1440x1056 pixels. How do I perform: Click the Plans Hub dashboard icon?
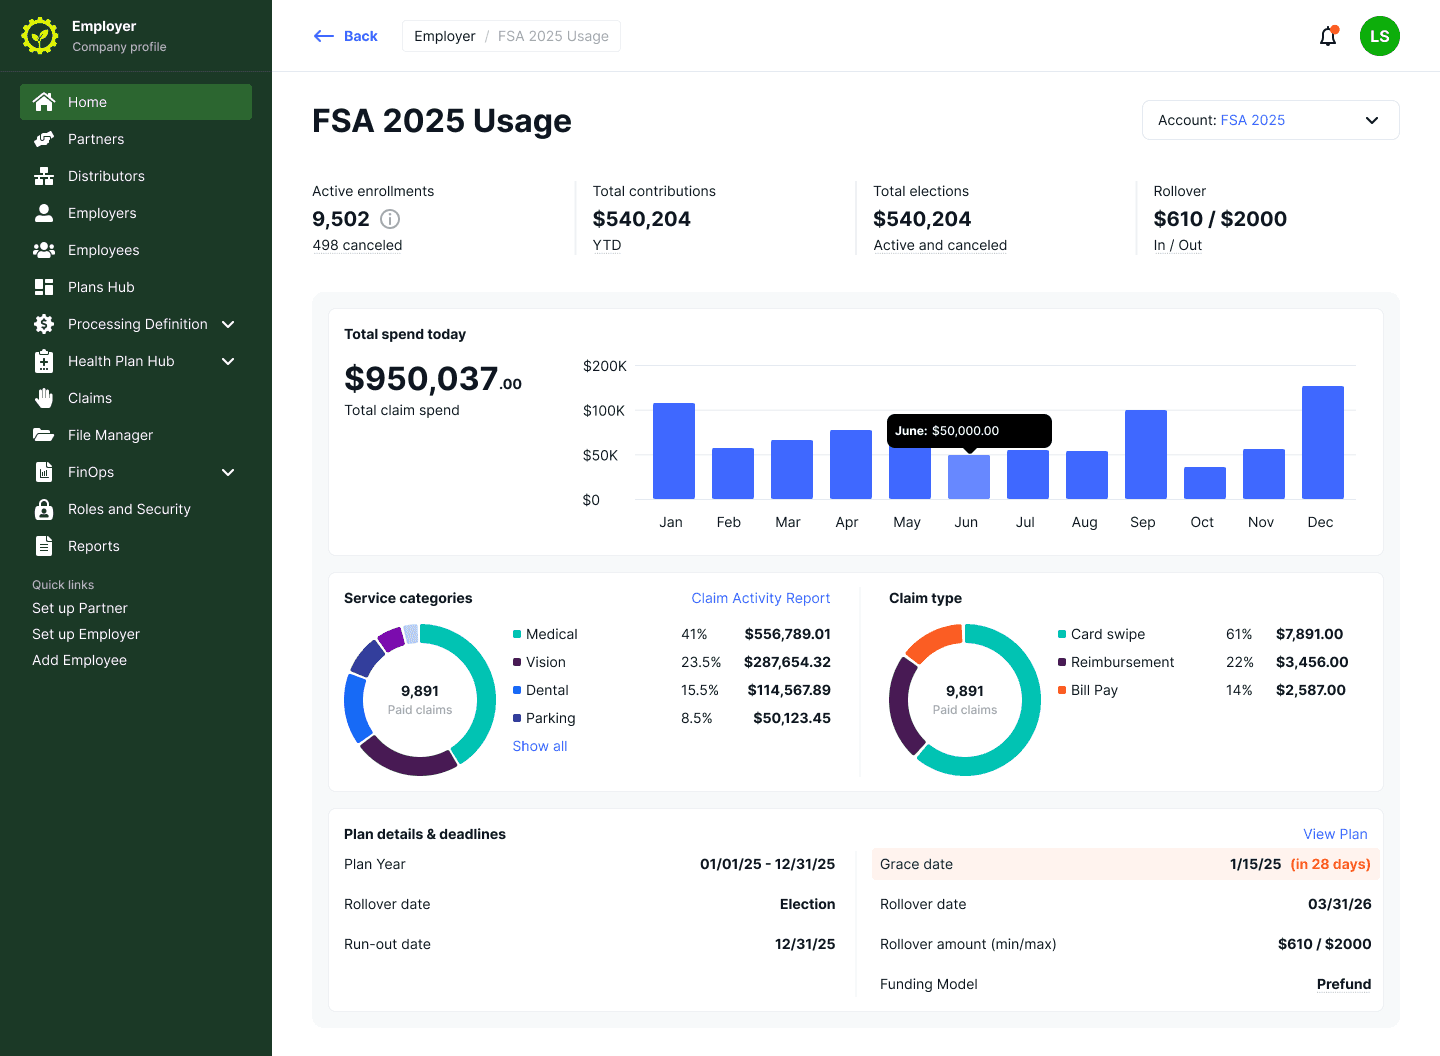point(44,287)
